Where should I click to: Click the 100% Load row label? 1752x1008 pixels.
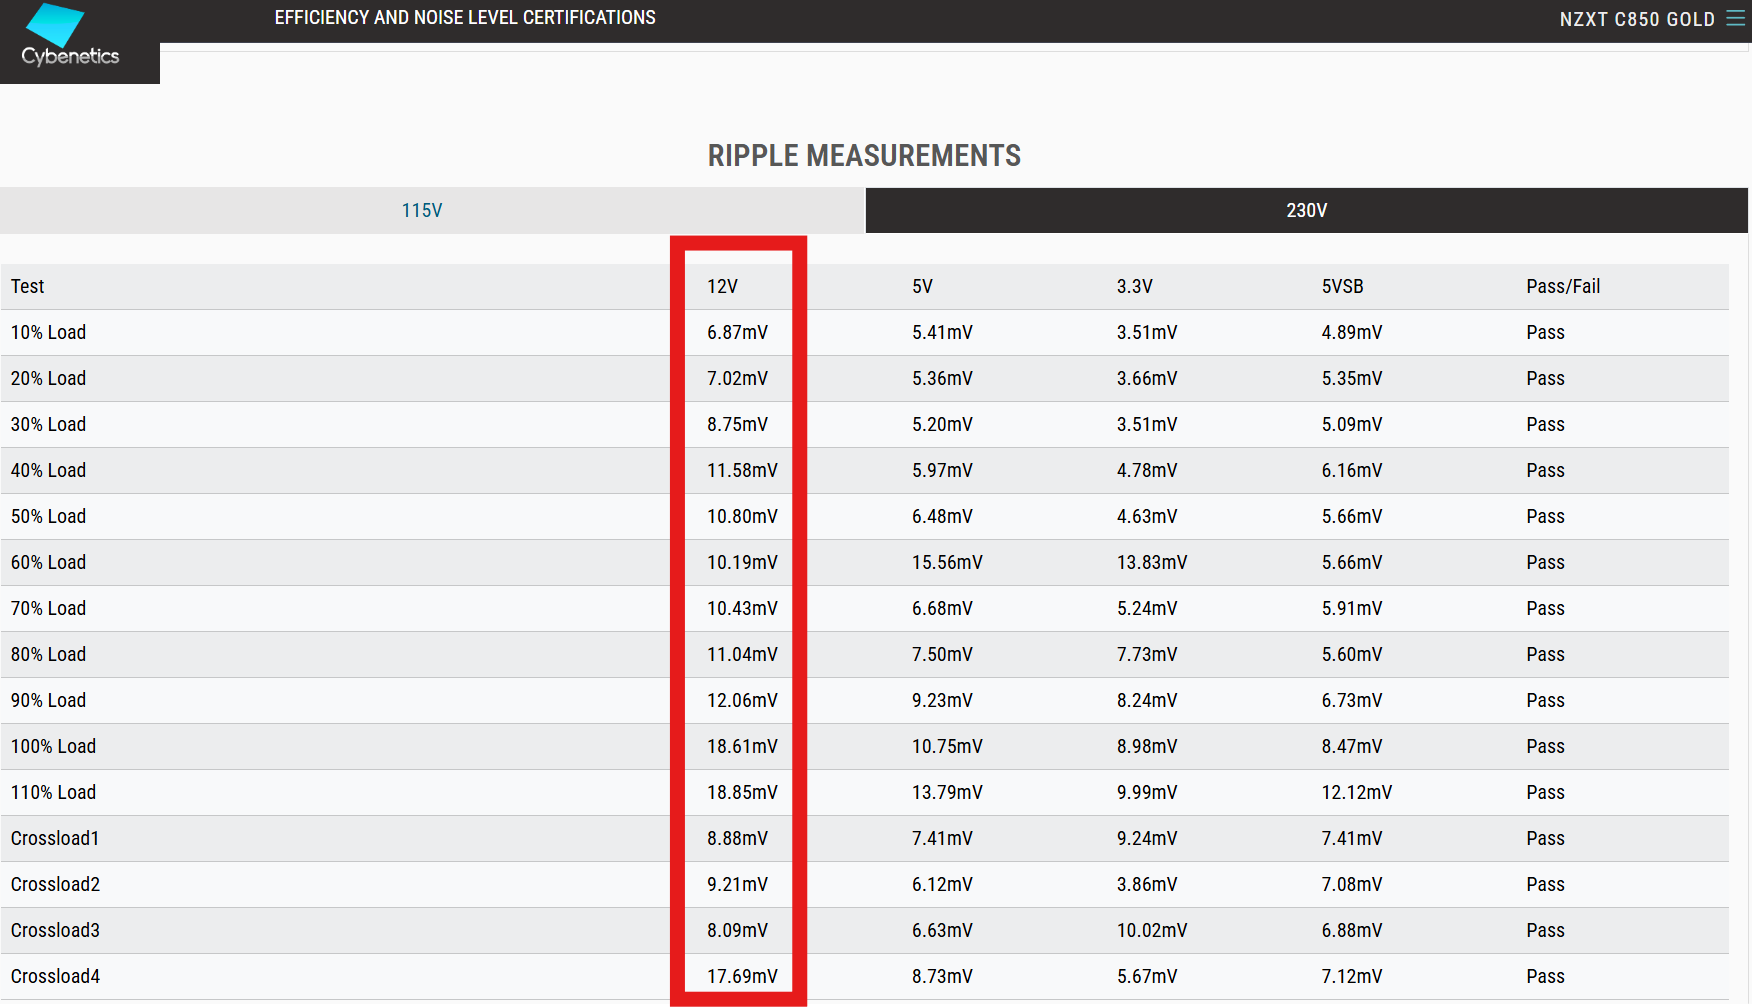(53, 747)
